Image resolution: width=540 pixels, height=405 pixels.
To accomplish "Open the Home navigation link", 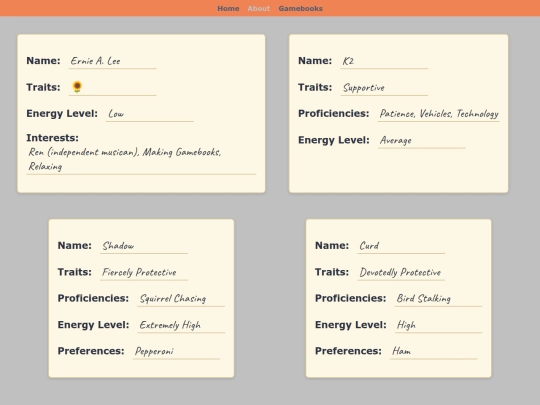I will pyautogui.click(x=228, y=8).
